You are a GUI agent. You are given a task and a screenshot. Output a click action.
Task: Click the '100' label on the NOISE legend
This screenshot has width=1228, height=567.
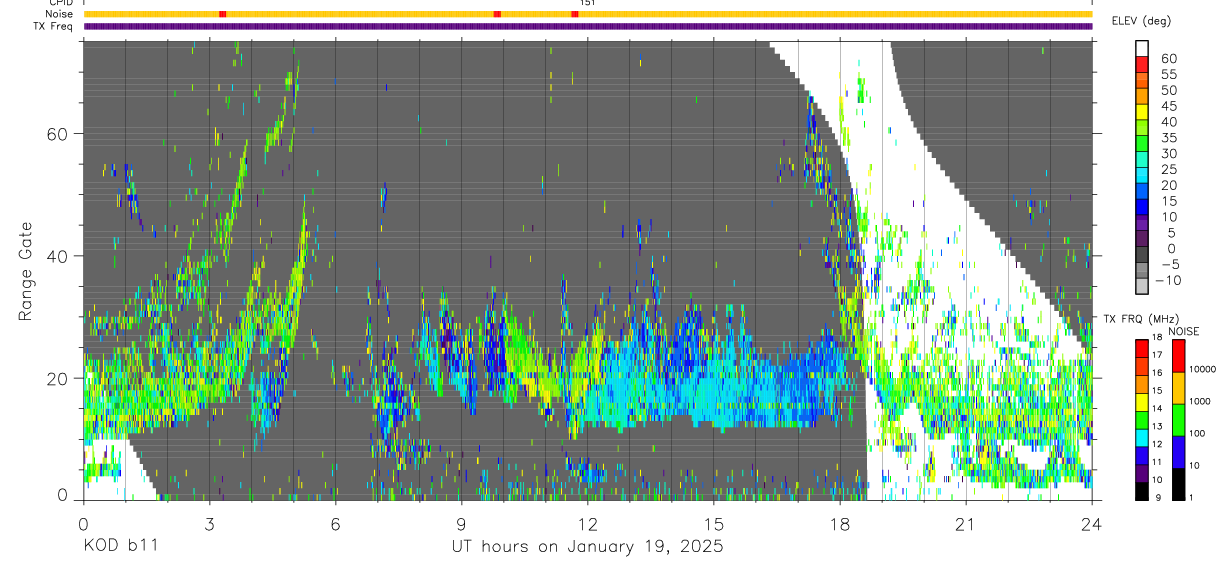pyautogui.click(x=1198, y=434)
